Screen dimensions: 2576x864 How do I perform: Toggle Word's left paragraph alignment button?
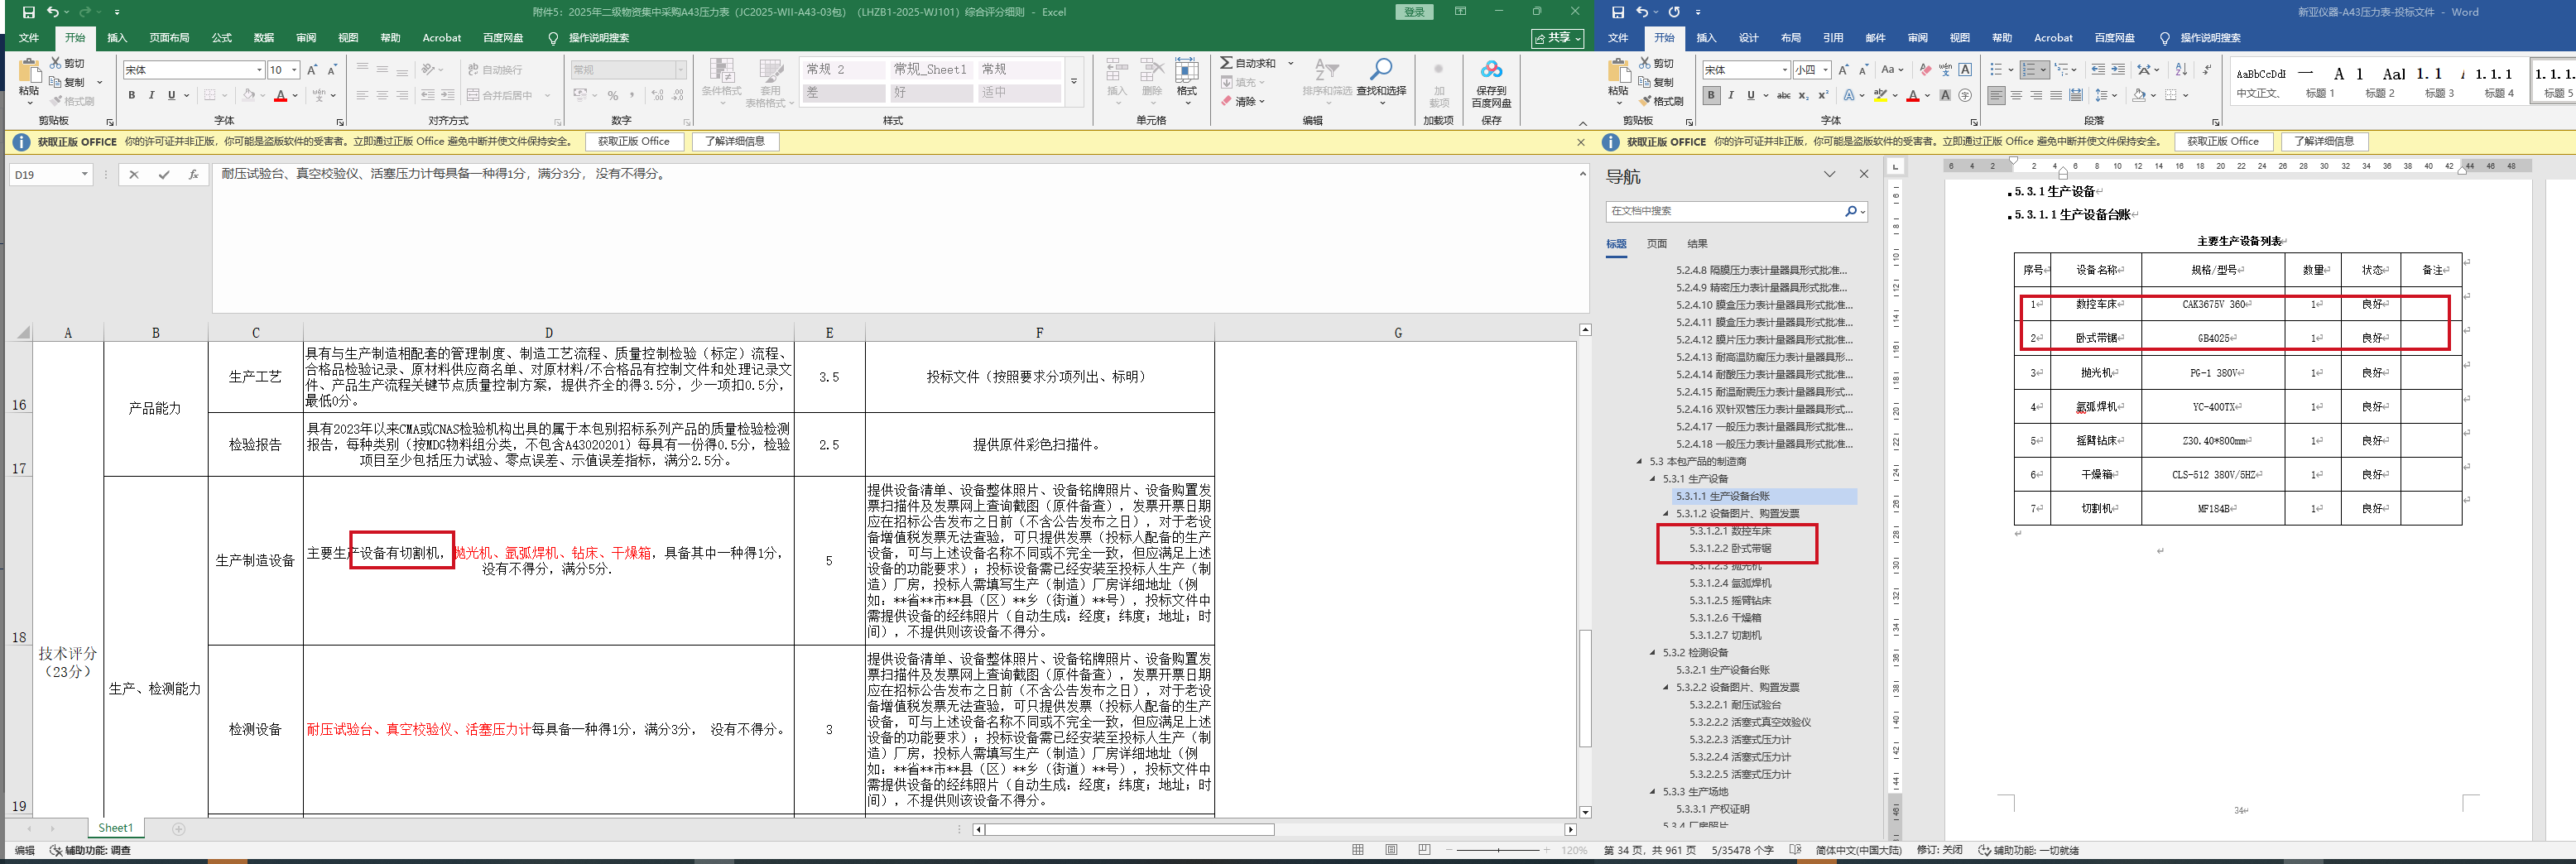[x=1996, y=96]
